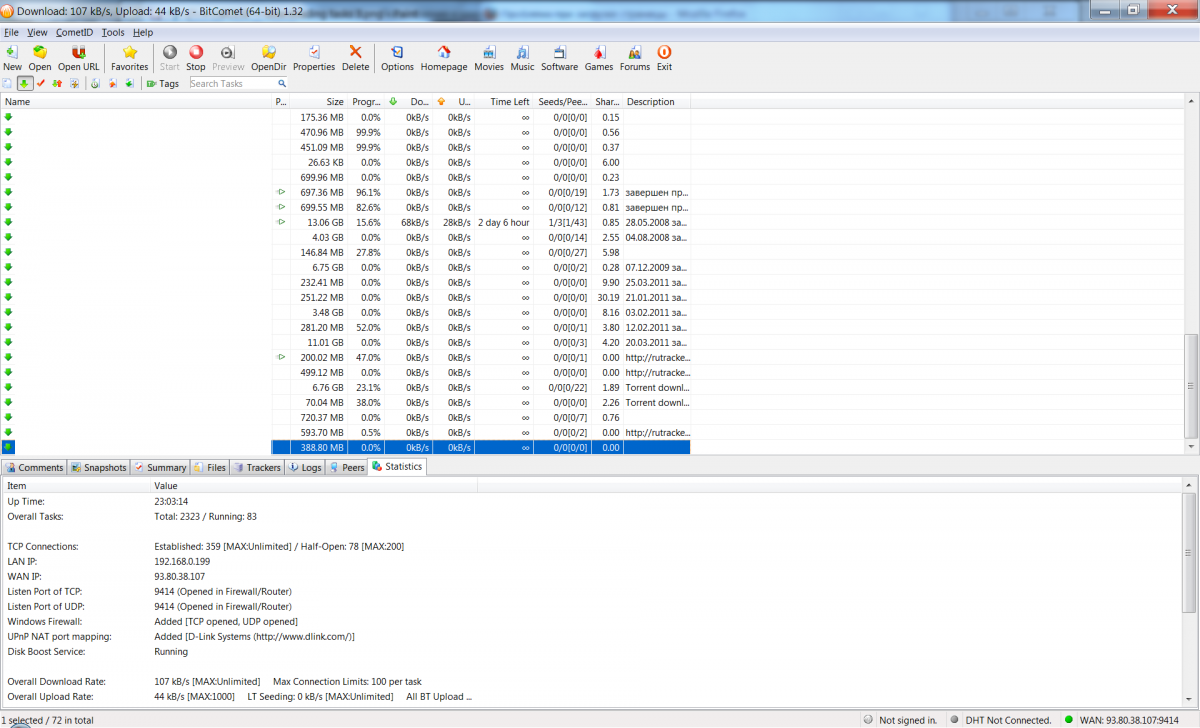Image resolution: width=1200 pixels, height=728 pixels.
Task: Toggle the downloading filter green arrow button
Action: [24, 84]
